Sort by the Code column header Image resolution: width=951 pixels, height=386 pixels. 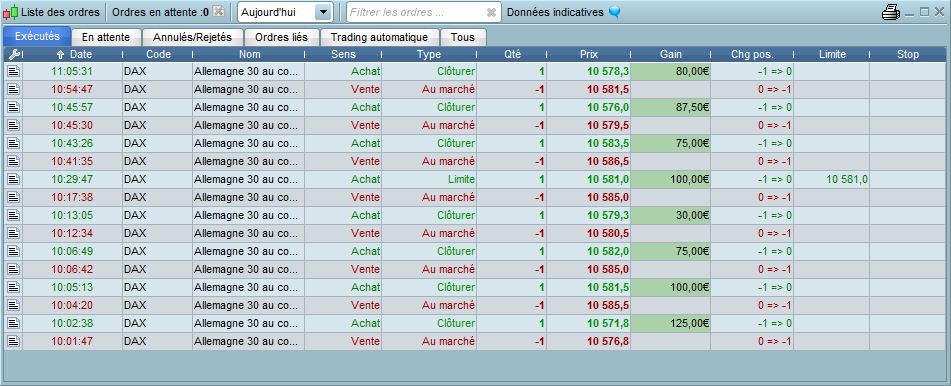pyautogui.click(x=158, y=54)
